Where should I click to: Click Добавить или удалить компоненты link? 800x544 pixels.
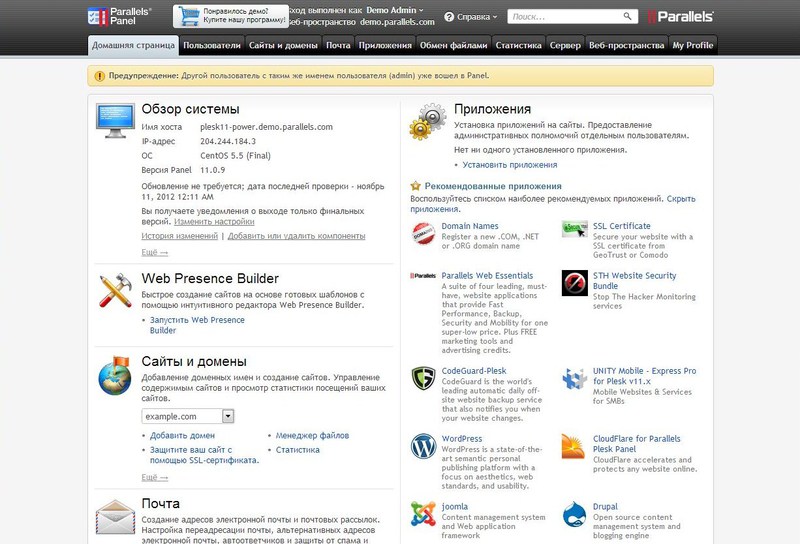point(296,236)
